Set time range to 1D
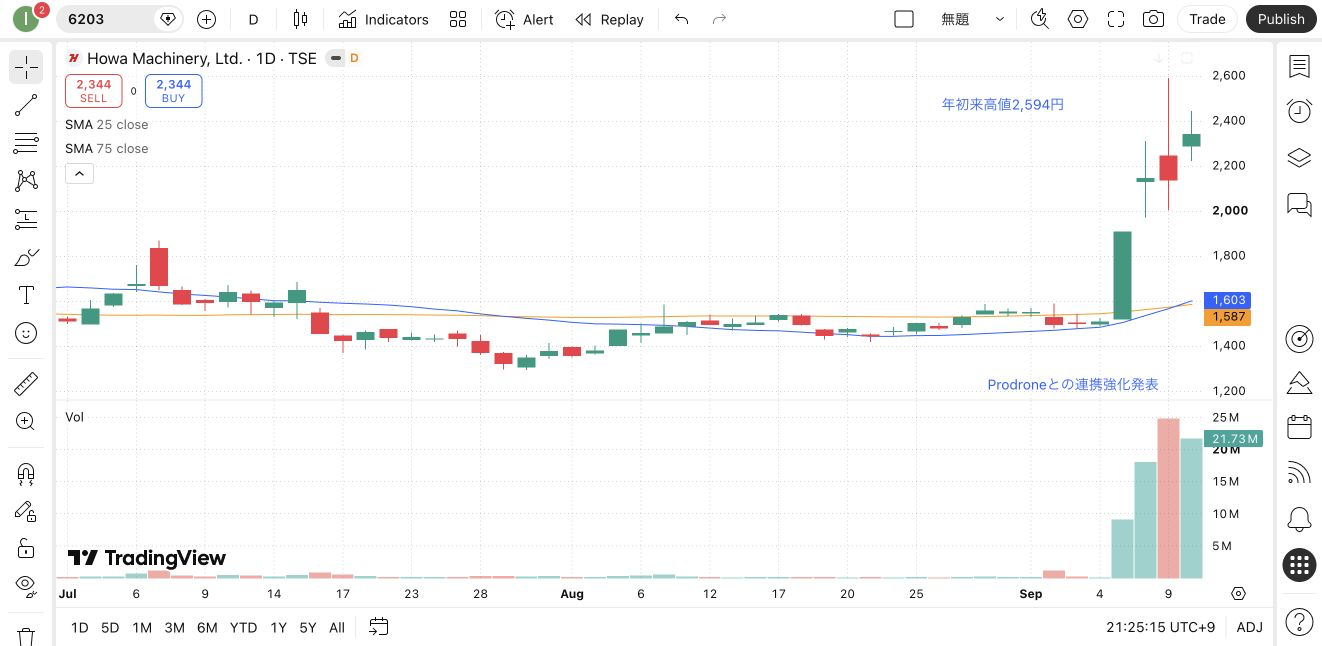Image resolution: width=1322 pixels, height=646 pixels. (x=80, y=628)
